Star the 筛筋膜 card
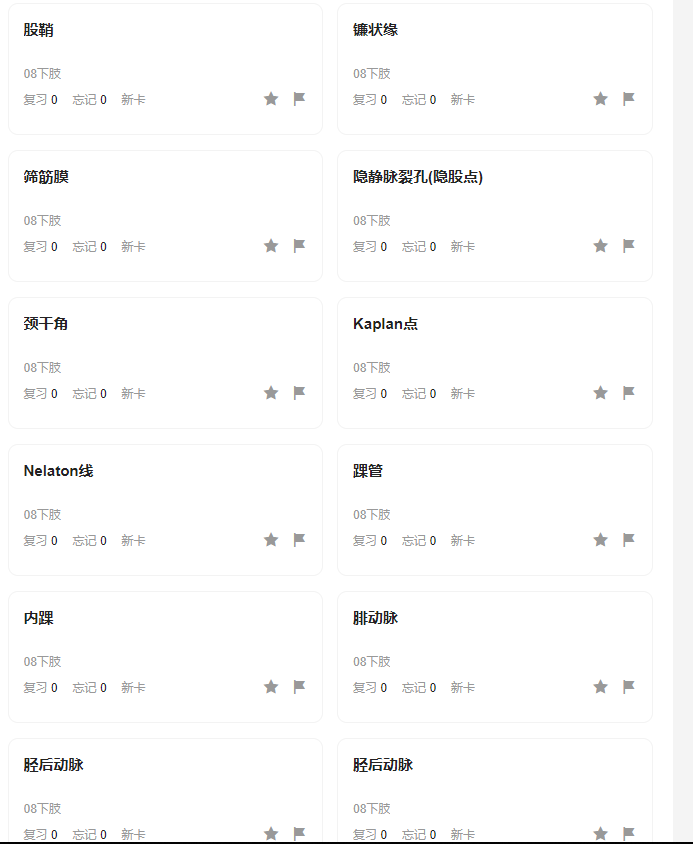The height and width of the screenshot is (844, 693). [271, 246]
